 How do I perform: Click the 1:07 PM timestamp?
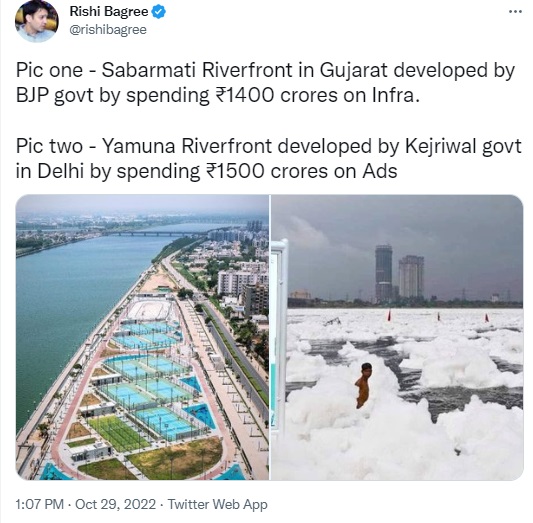pos(40,504)
